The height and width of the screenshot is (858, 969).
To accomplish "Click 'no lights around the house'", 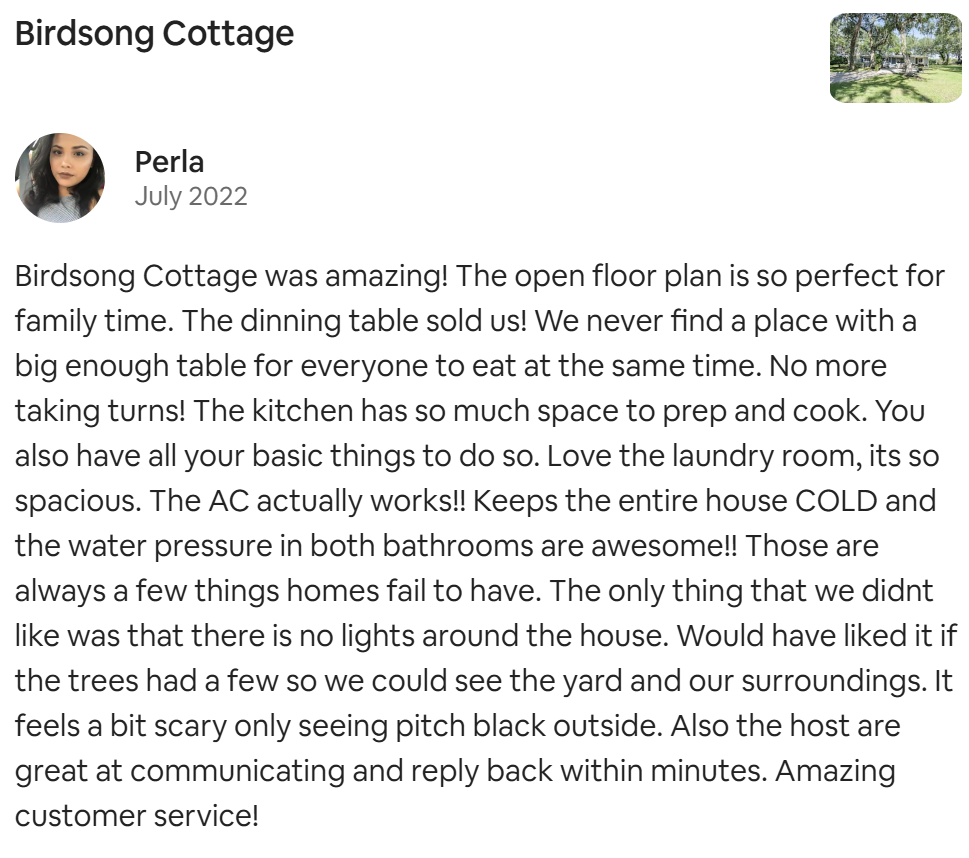I will point(481,635).
